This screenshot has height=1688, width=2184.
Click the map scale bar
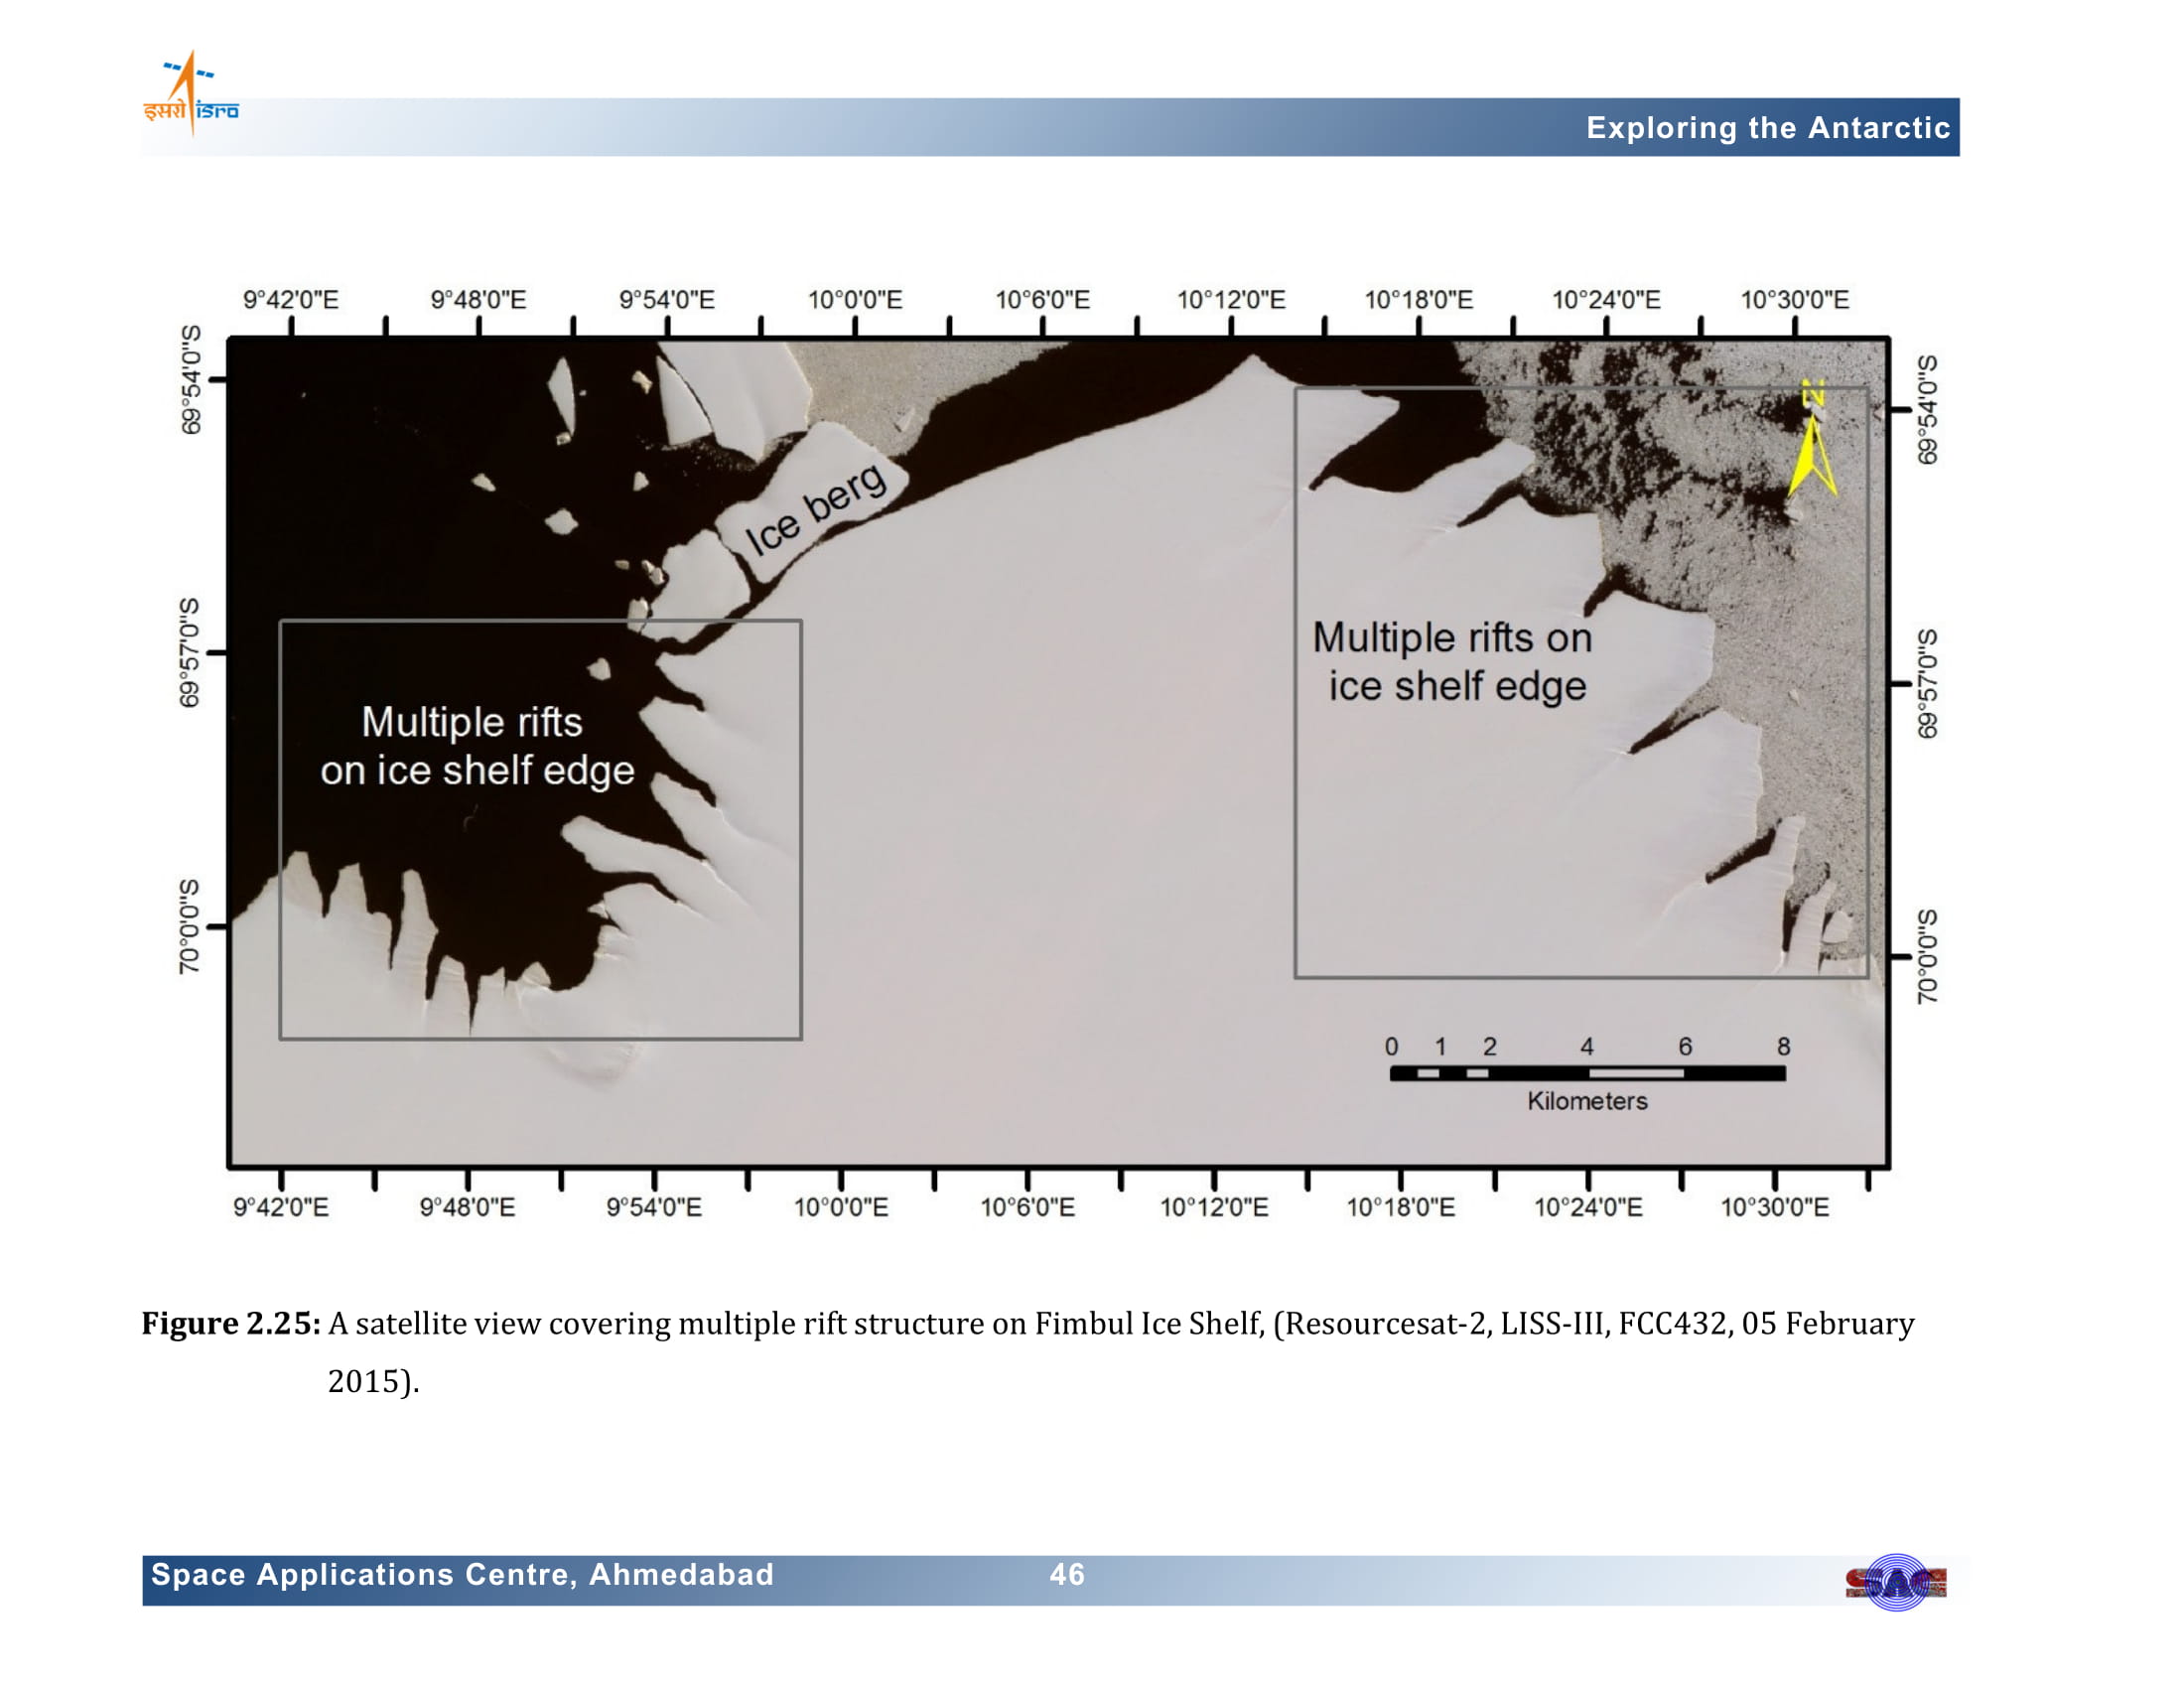click(x=1587, y=1073)
